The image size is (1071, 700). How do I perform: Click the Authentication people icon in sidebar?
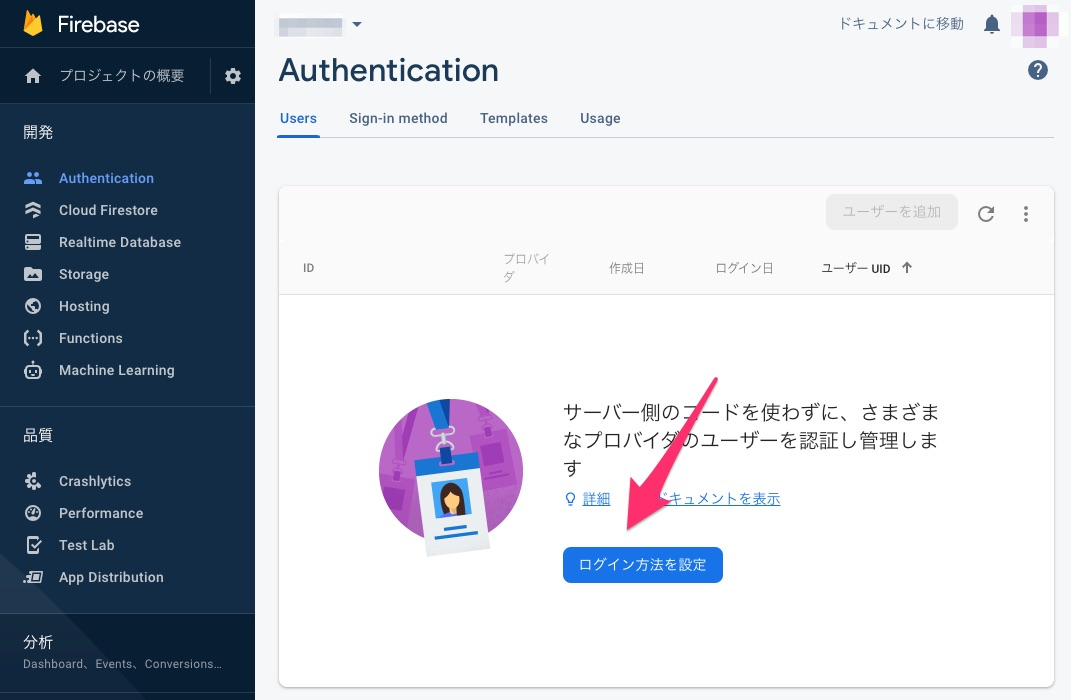point(33,178)
